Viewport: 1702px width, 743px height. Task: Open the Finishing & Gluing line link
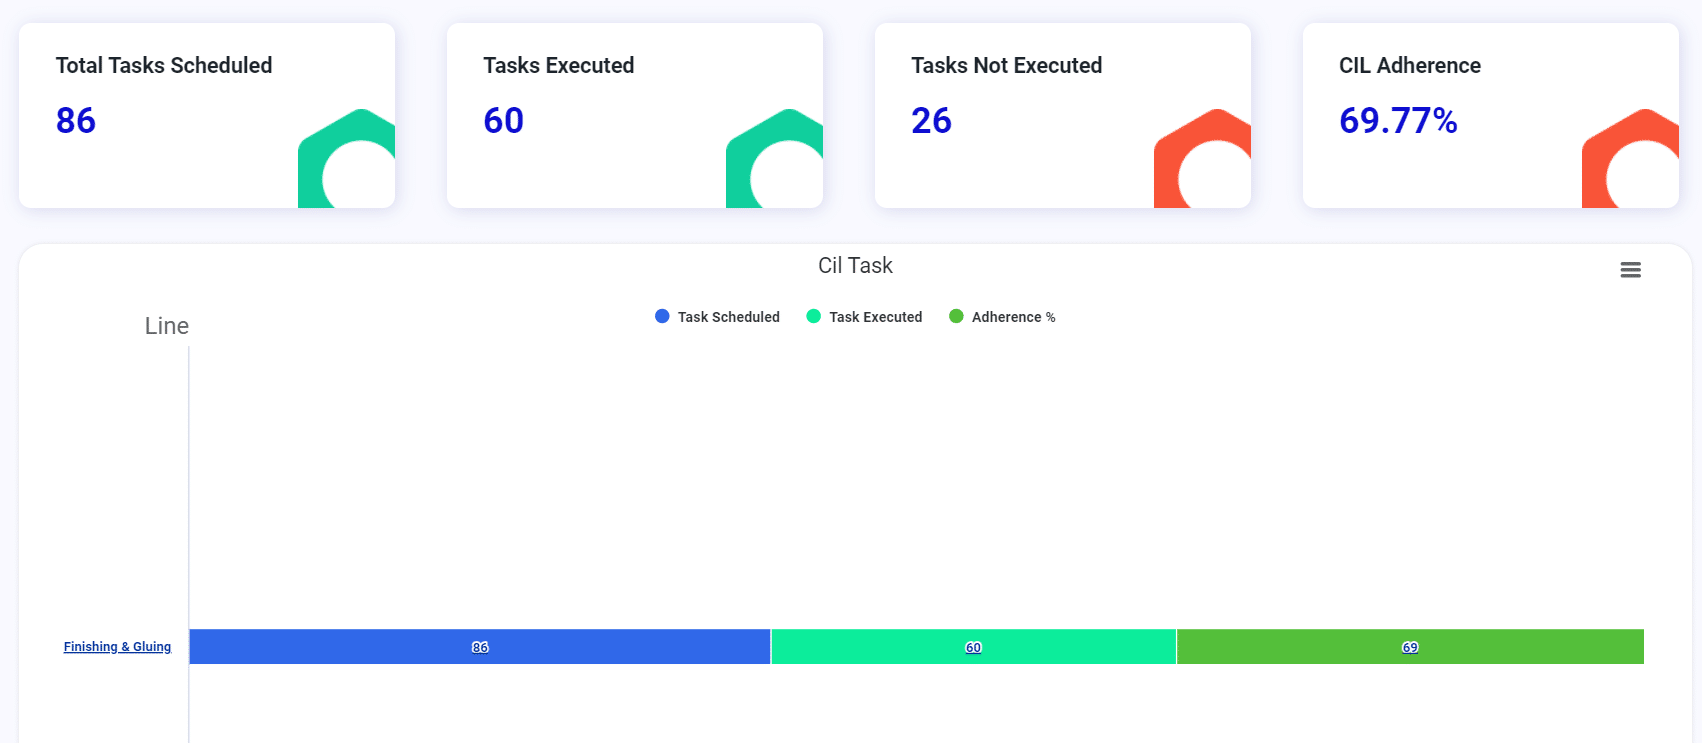(117, 647)
